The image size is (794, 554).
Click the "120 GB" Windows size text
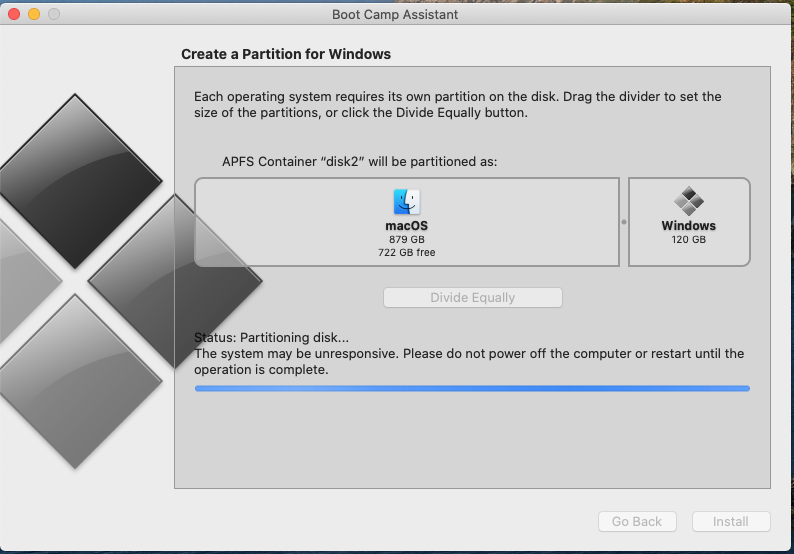pyautogui.click(x=689, y=239)
